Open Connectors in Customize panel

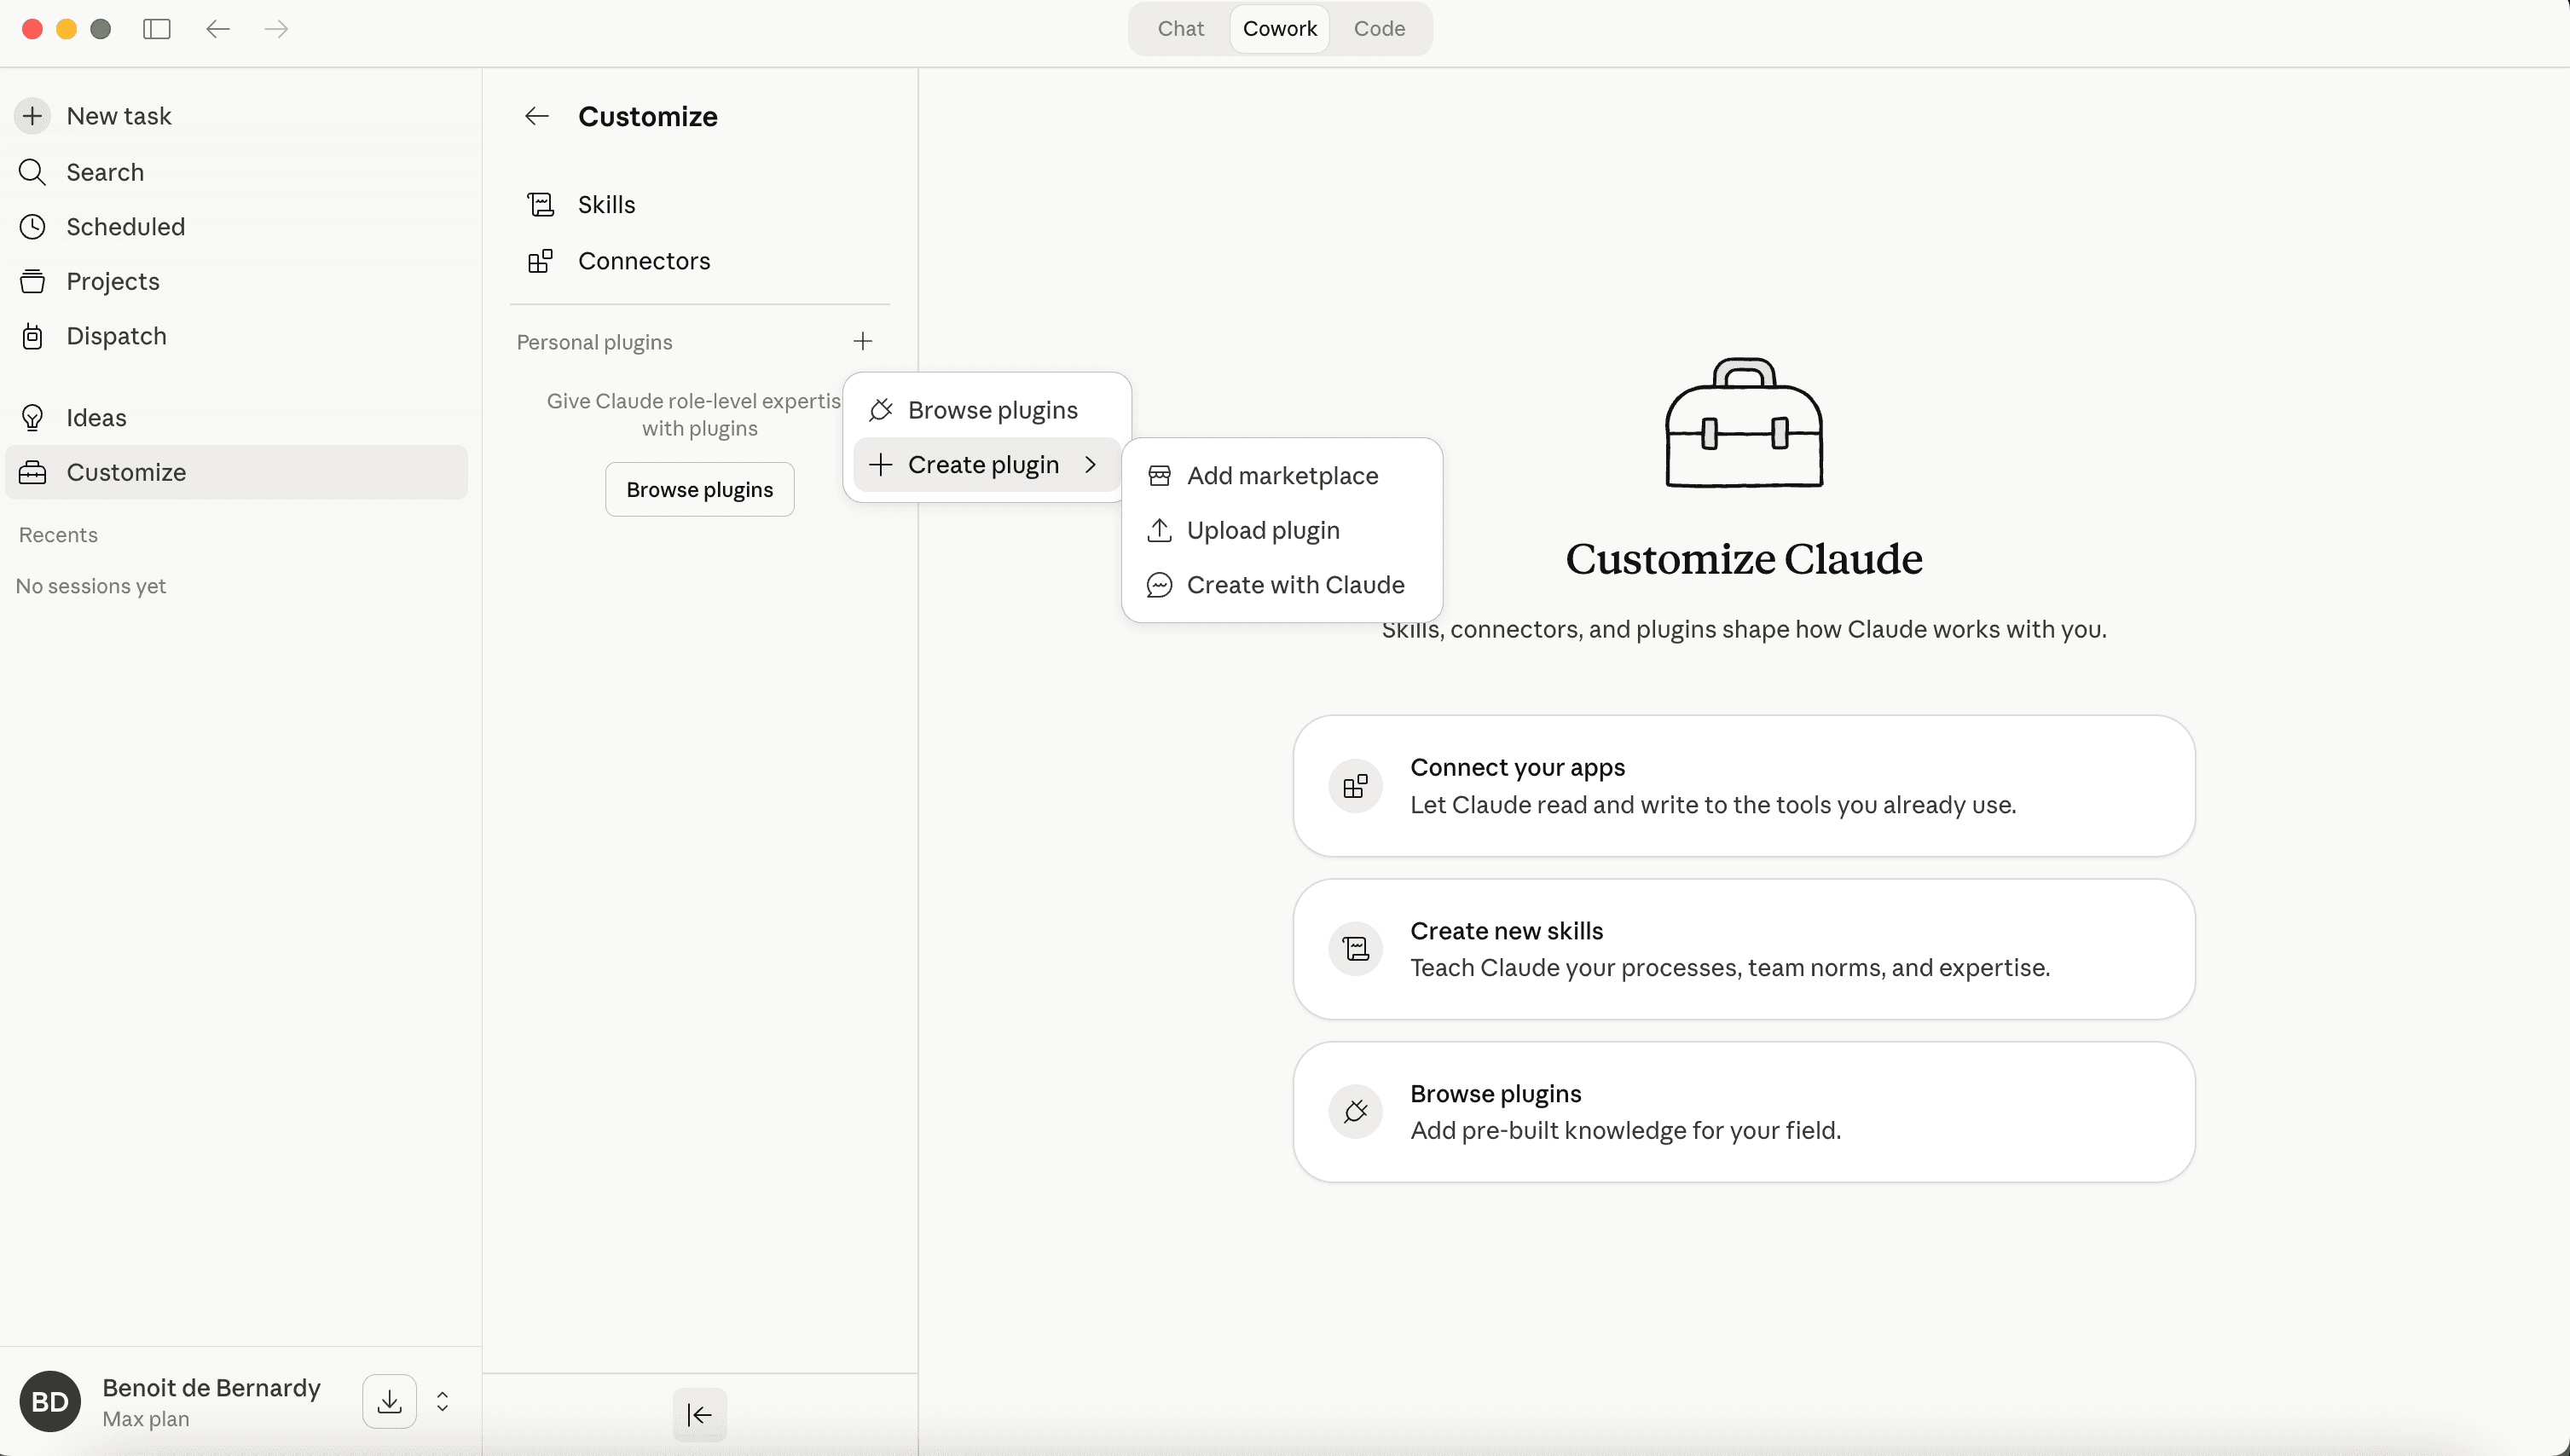pyautogui.click(x=700, y=261)
